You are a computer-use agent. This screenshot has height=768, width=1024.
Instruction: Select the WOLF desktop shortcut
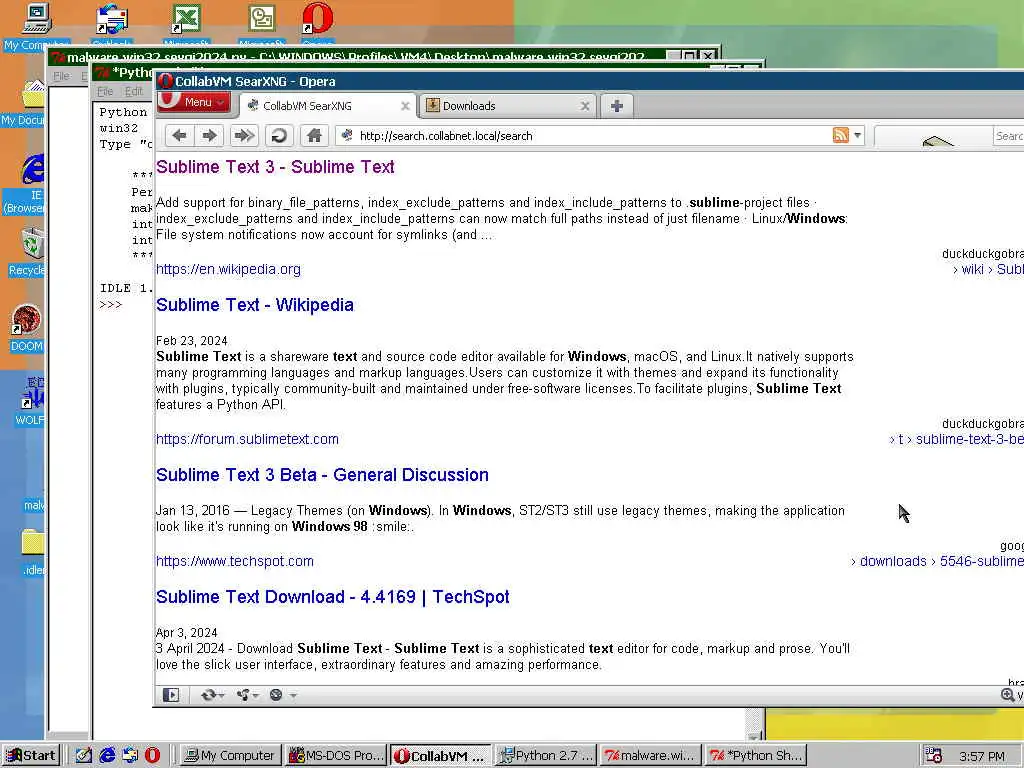29,400
